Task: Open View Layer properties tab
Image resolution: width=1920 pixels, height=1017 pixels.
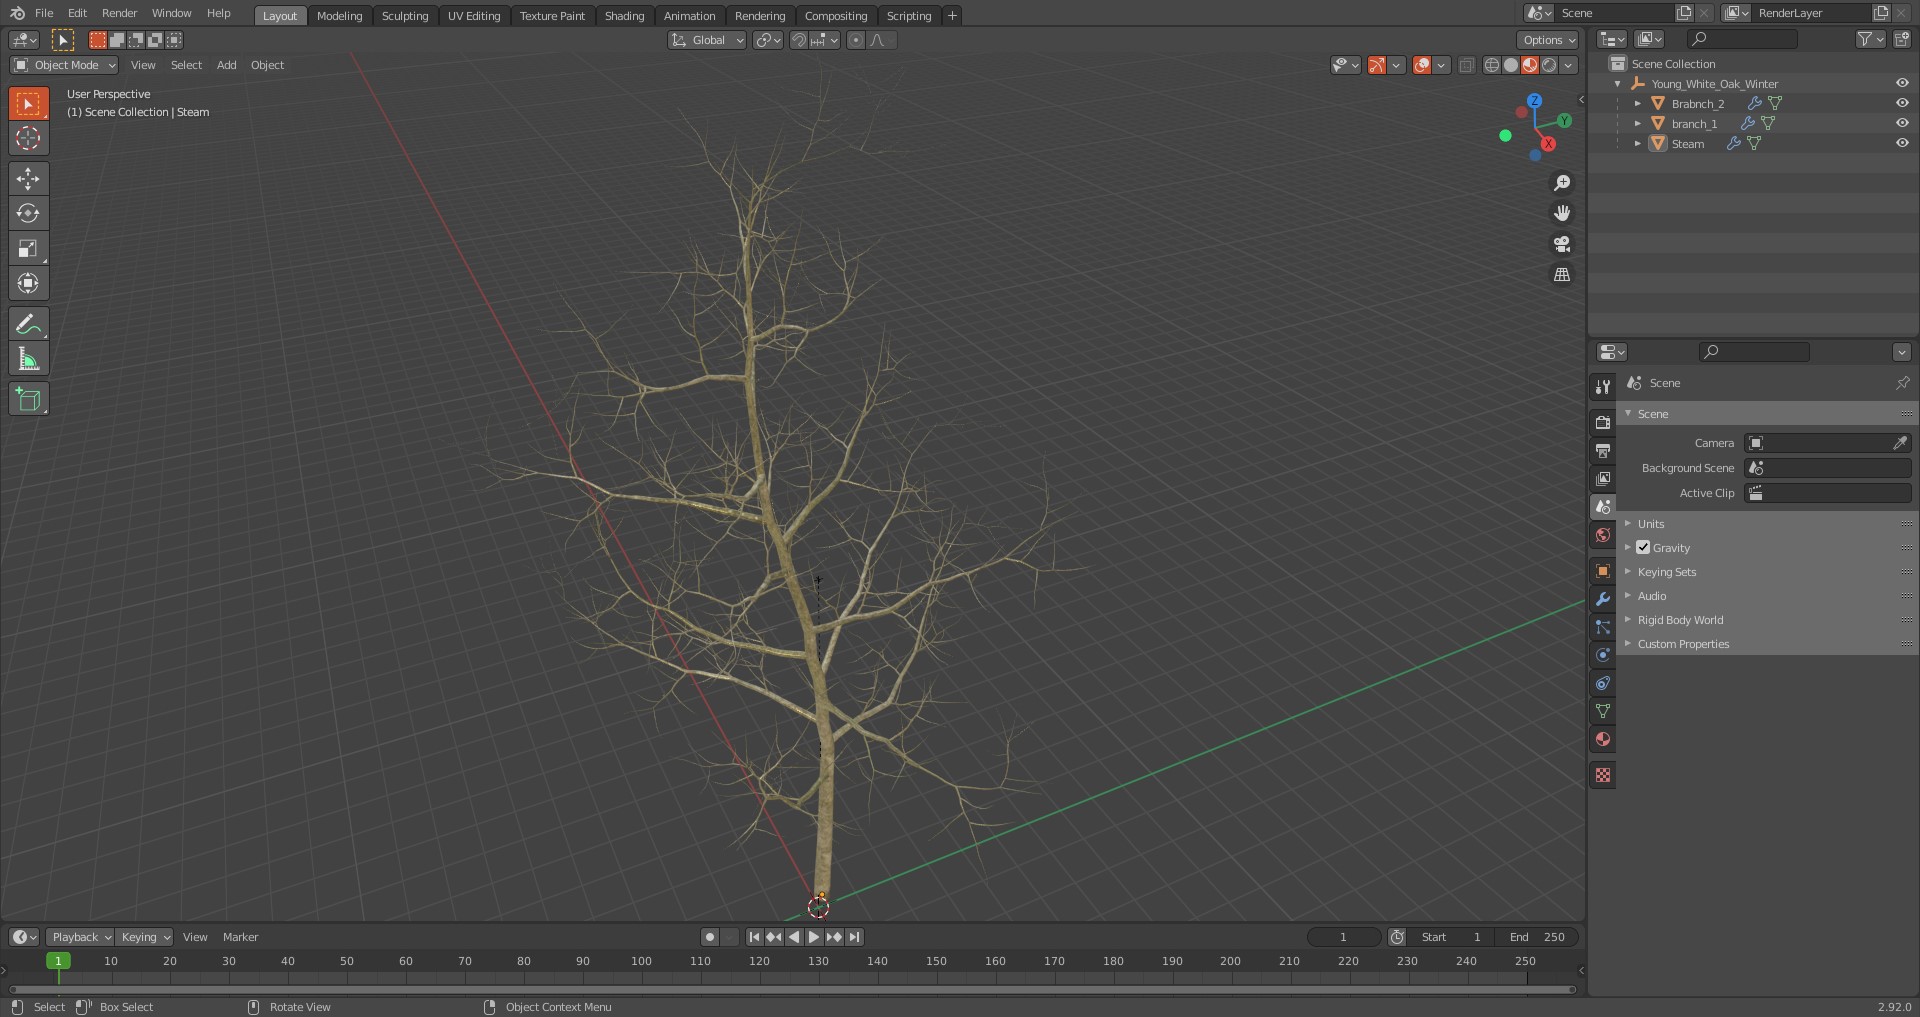Action: coord(1603,479)
